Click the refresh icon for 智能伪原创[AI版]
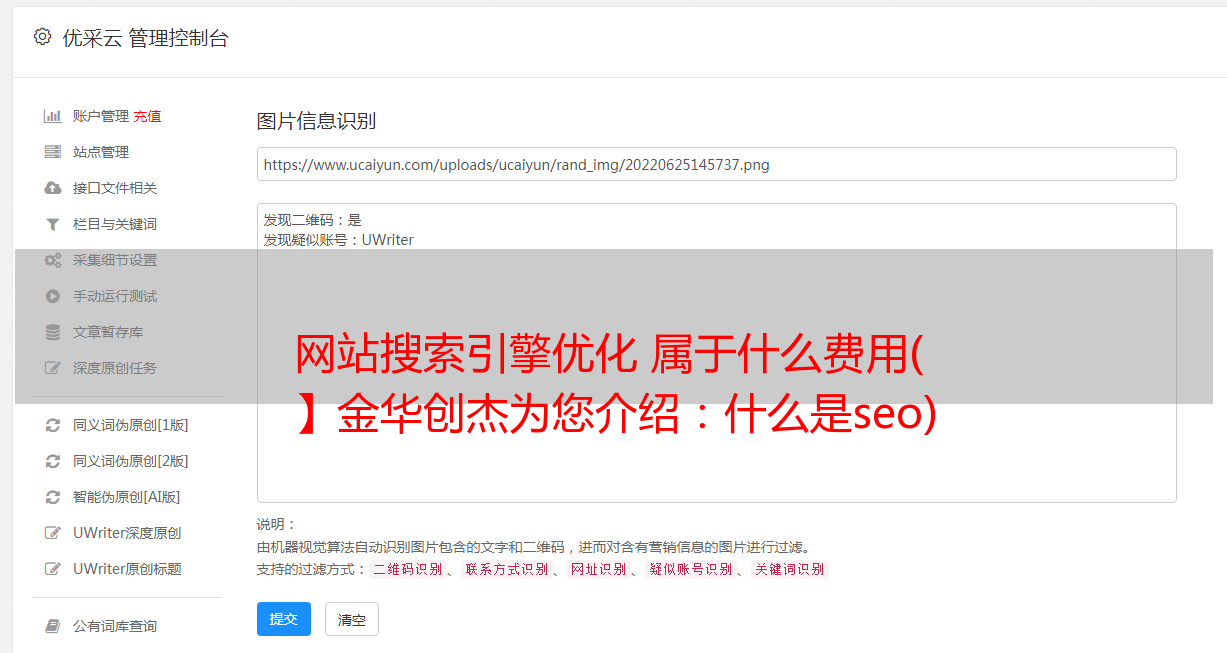1227x653 pixels. 53,497
